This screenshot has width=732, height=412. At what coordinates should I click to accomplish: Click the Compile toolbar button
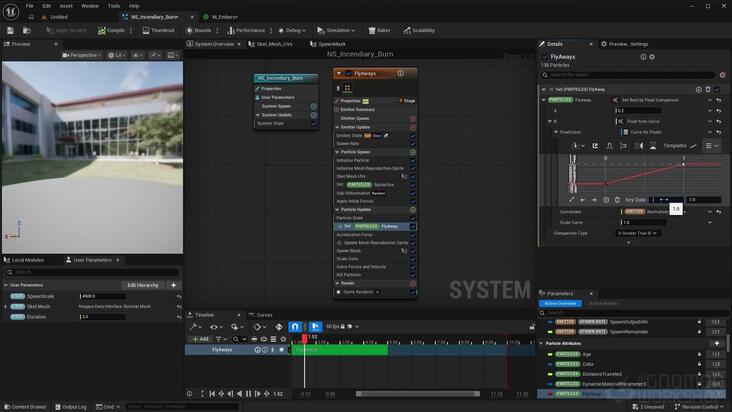click(111, 30)
